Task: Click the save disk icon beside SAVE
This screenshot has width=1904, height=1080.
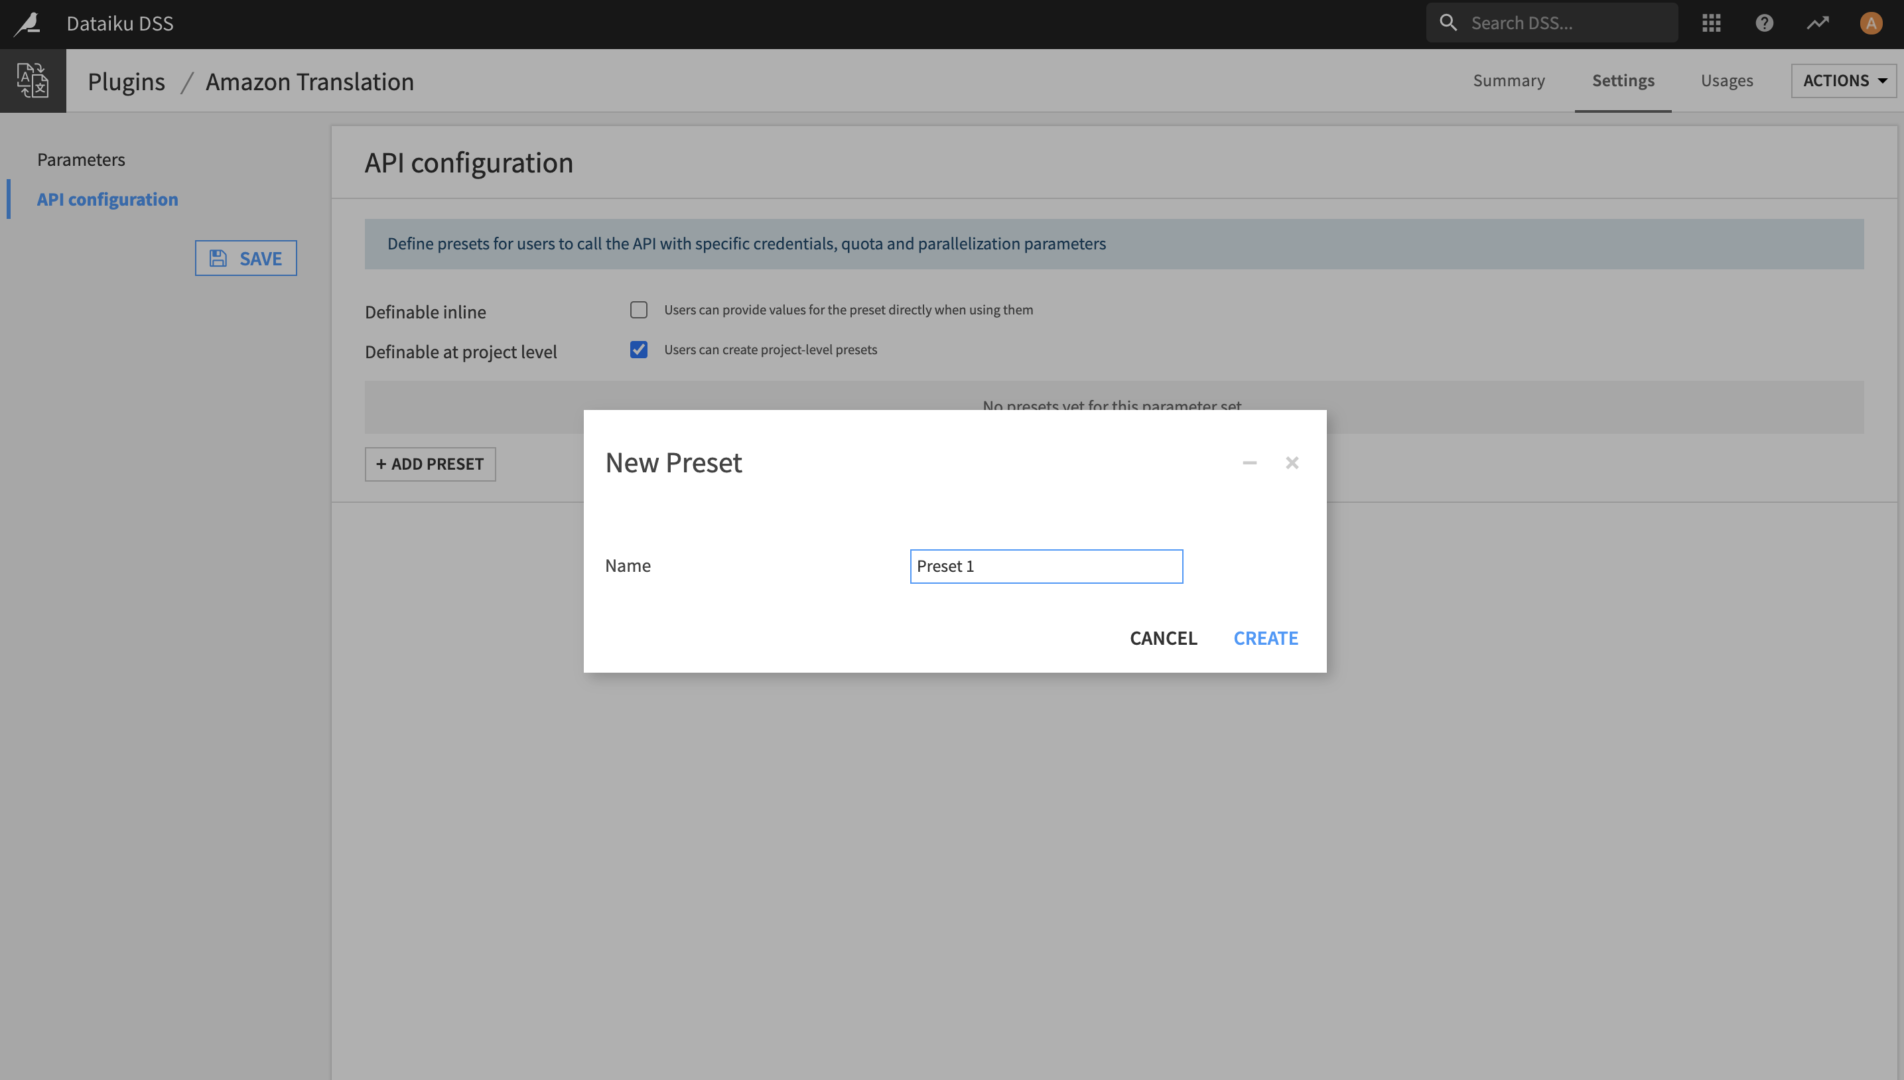Action: tap(218, 257)
